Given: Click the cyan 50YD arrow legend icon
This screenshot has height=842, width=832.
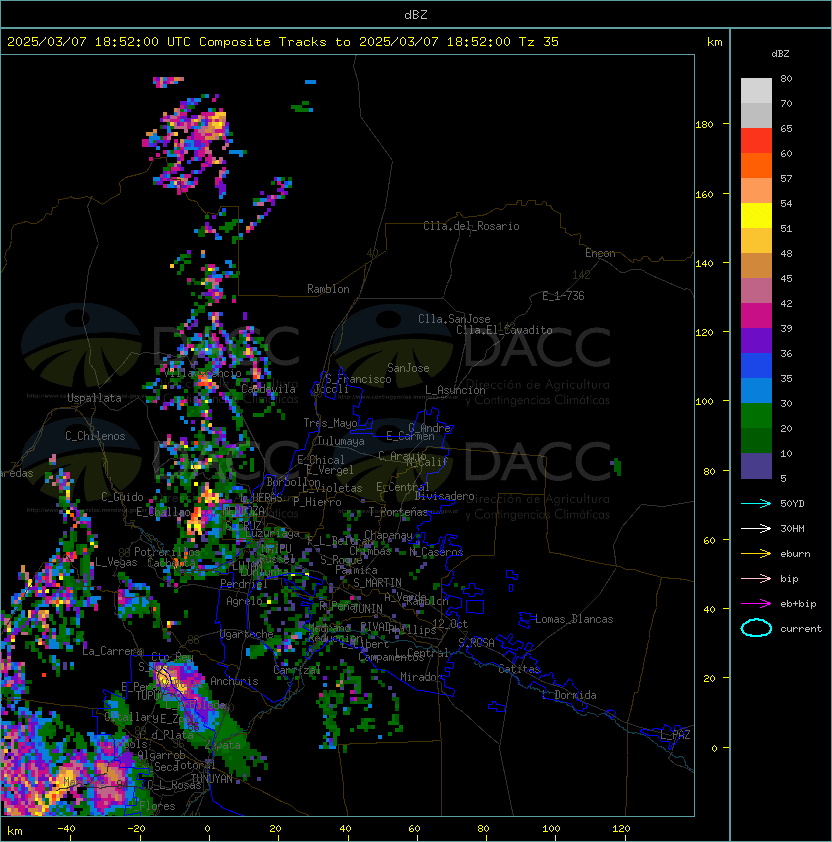Looking at the screenshot, I should [x=756, y=503].
